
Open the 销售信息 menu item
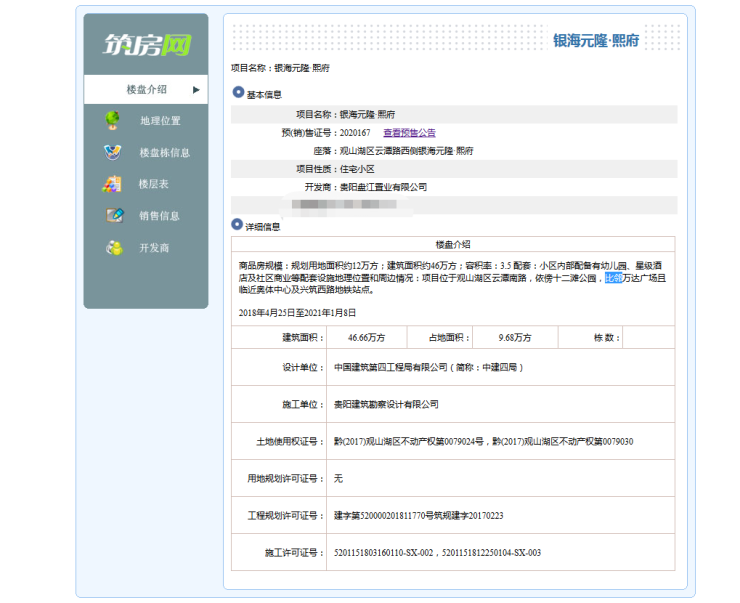[159, 216]
